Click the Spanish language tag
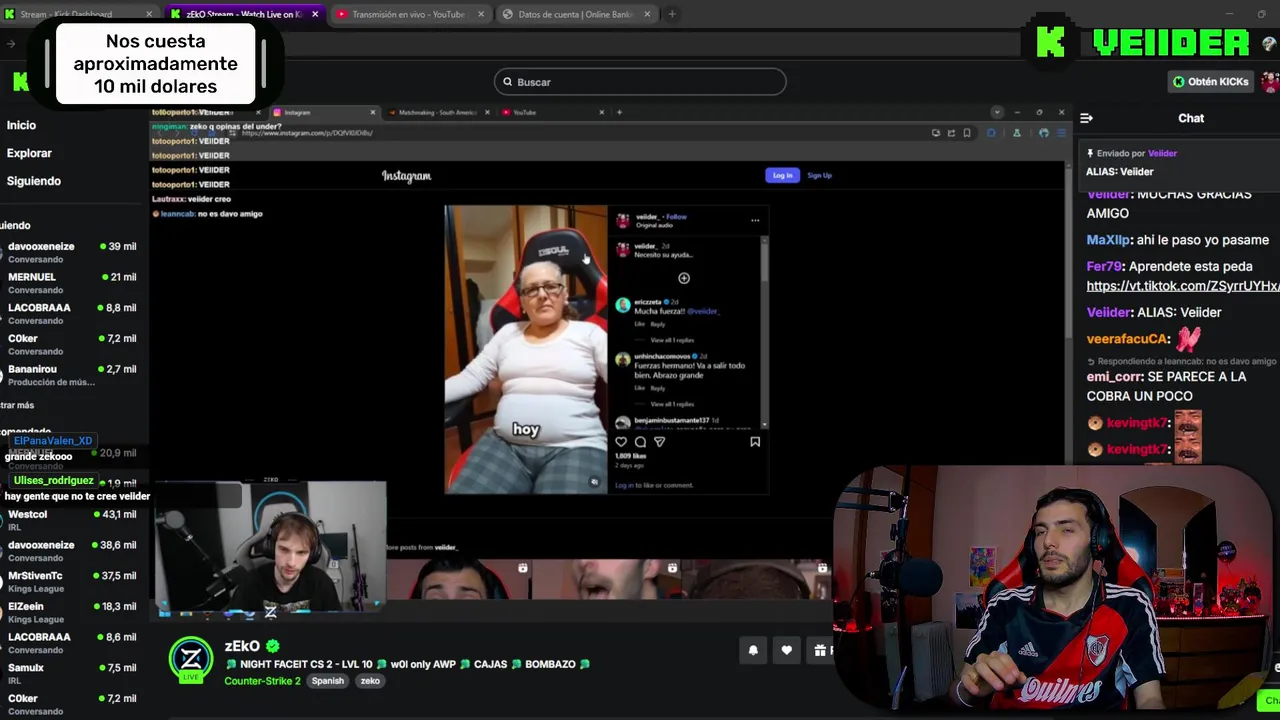Image resolution: width=1280 pixels, height=720 pixels. (x=327, y=681)
